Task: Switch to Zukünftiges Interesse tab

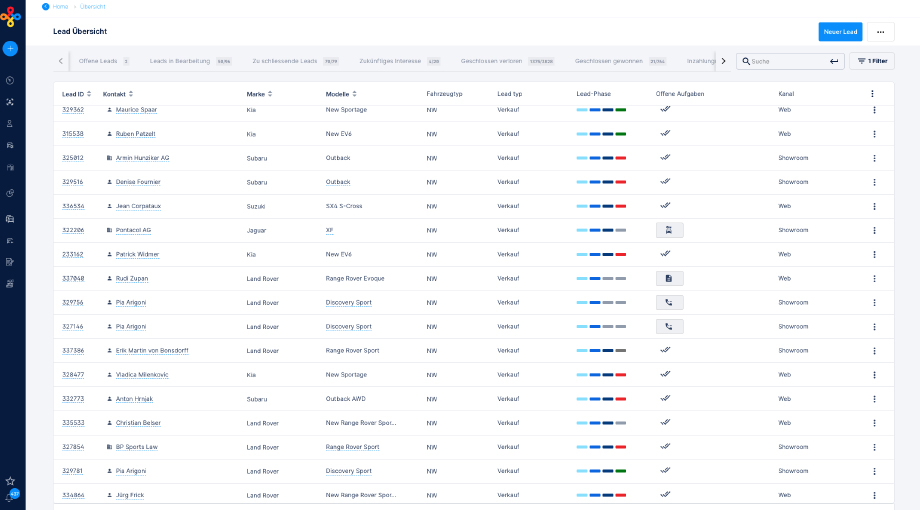Action: click(400, 61)
